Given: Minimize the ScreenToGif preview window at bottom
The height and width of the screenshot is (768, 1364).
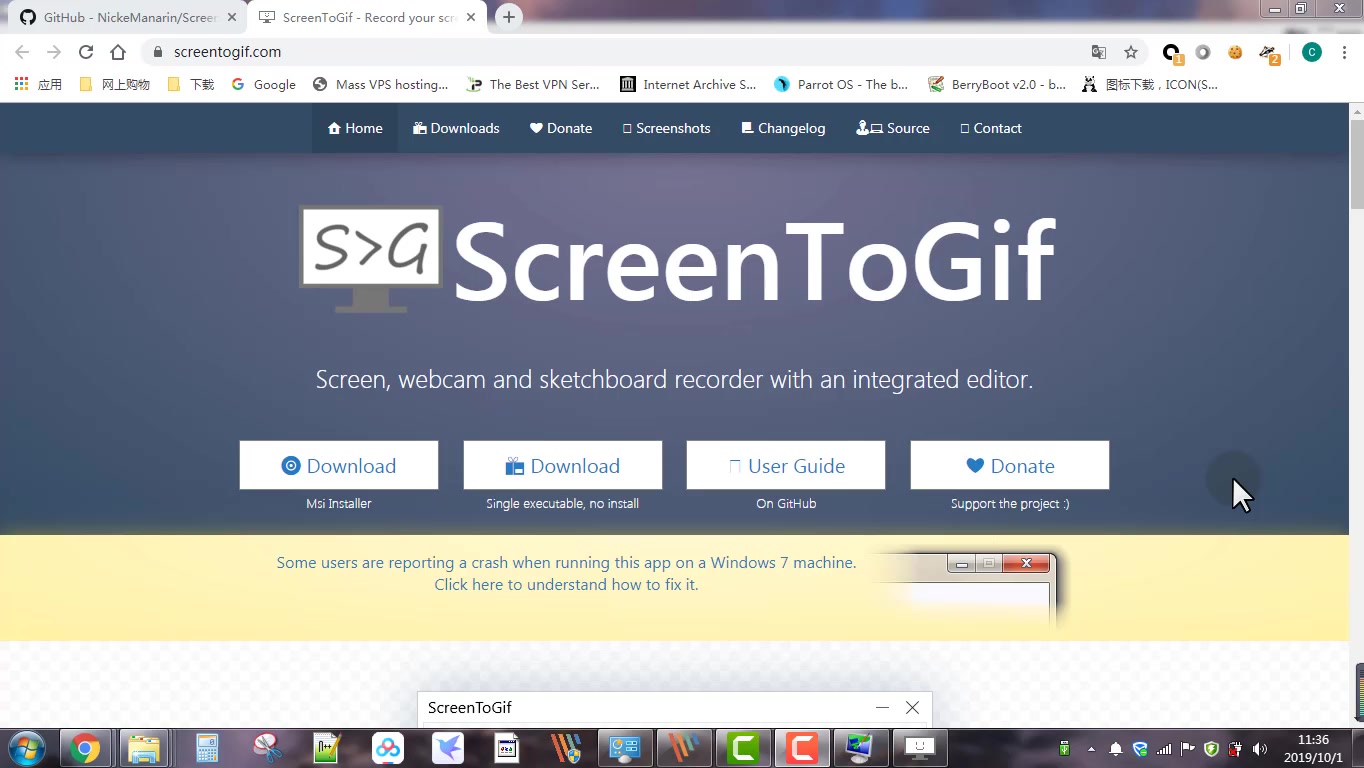Looking at the screenshot, I should (x=882, y=707).
